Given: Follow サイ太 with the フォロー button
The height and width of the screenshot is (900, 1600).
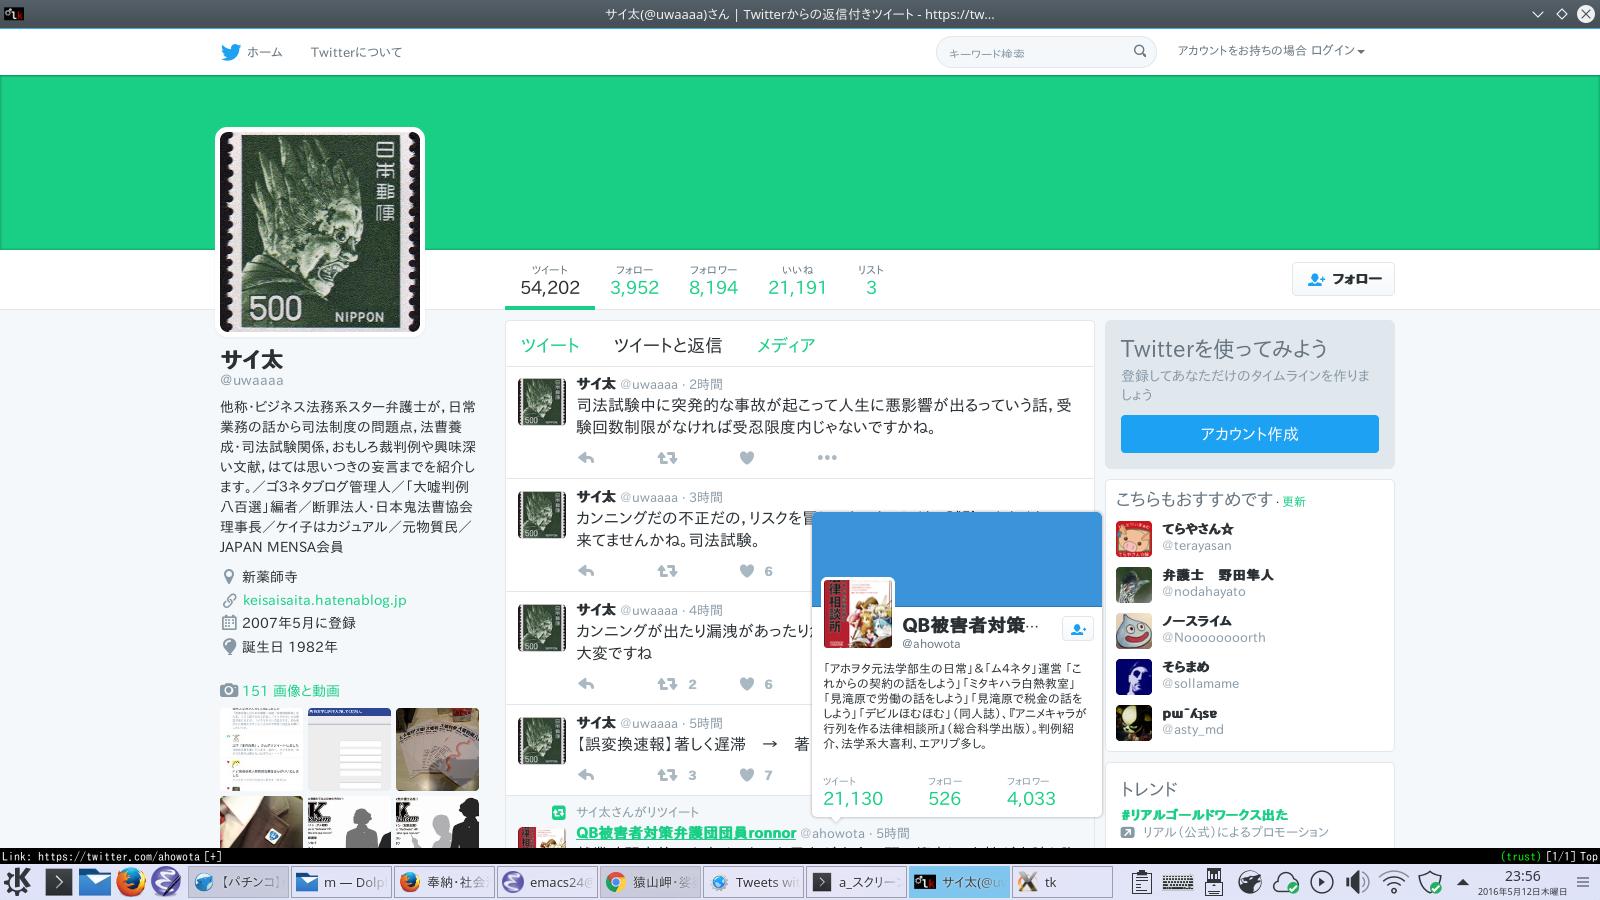Looking at the screenshot, I should pyautogui.click(x=1343, y=279).
